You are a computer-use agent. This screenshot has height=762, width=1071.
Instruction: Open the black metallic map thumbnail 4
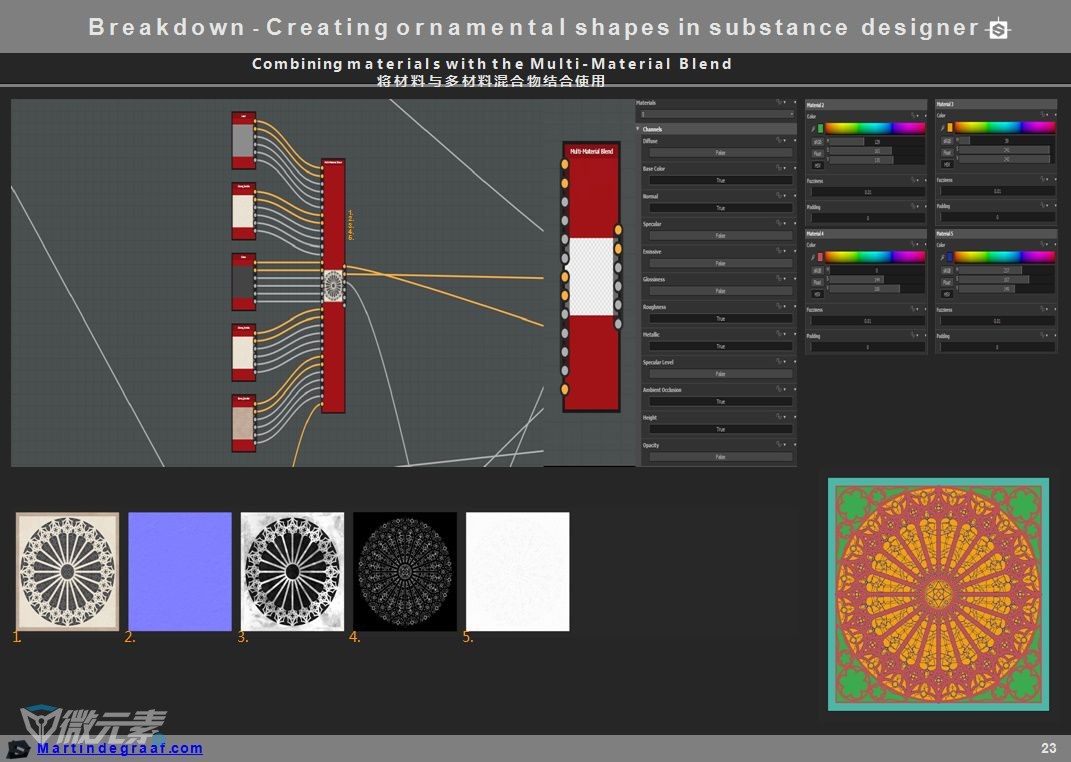(404, 572)
